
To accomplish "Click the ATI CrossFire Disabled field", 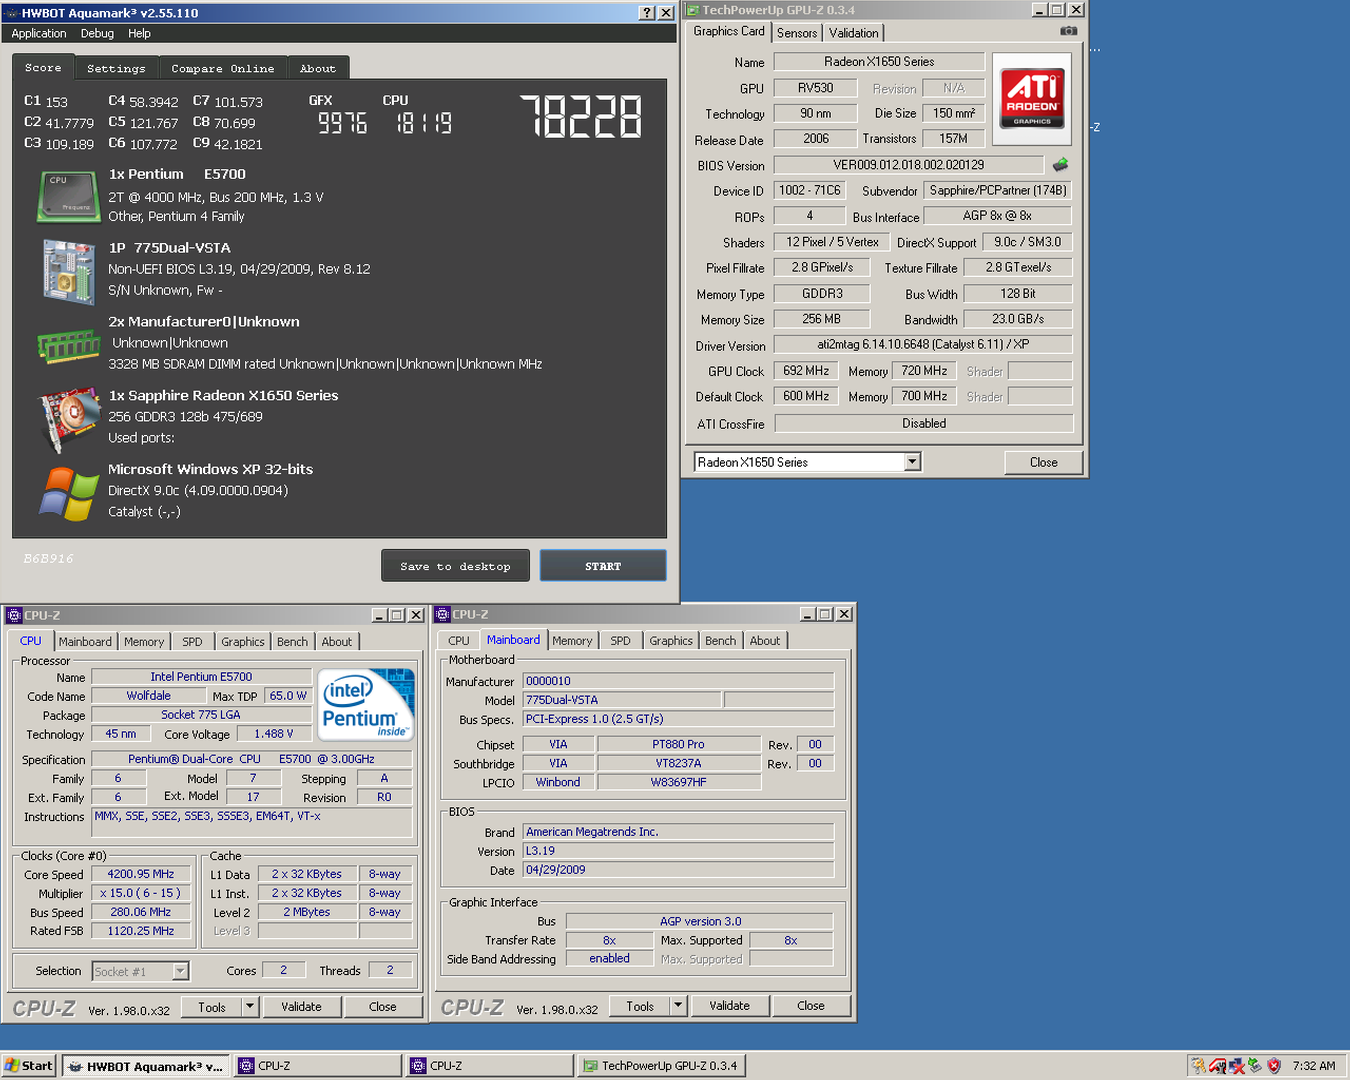I will pos(923,424).
